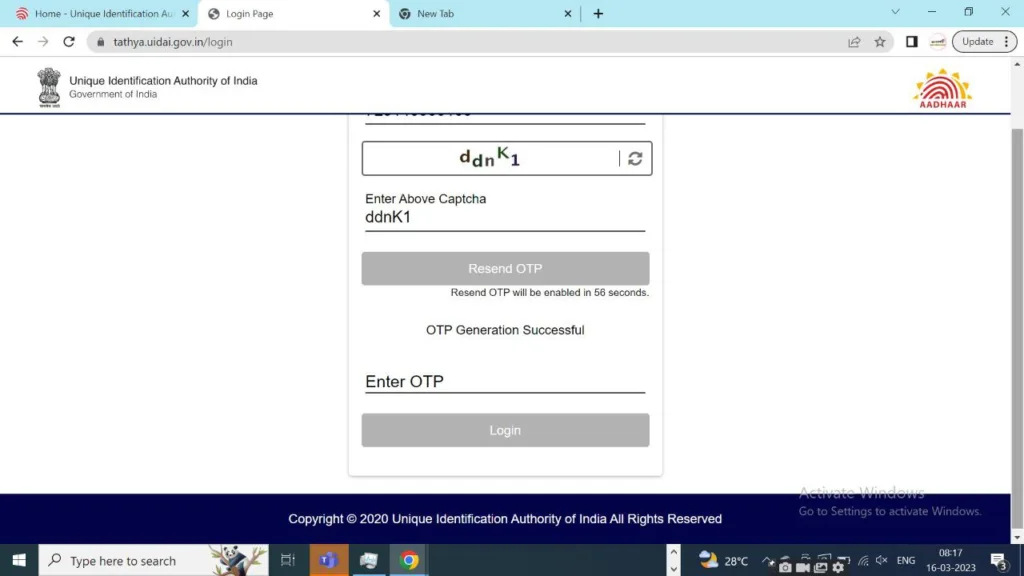Open Microsoft Teams from the taskbar
The width and height of the screenshot is (1024, 576).
327,560
